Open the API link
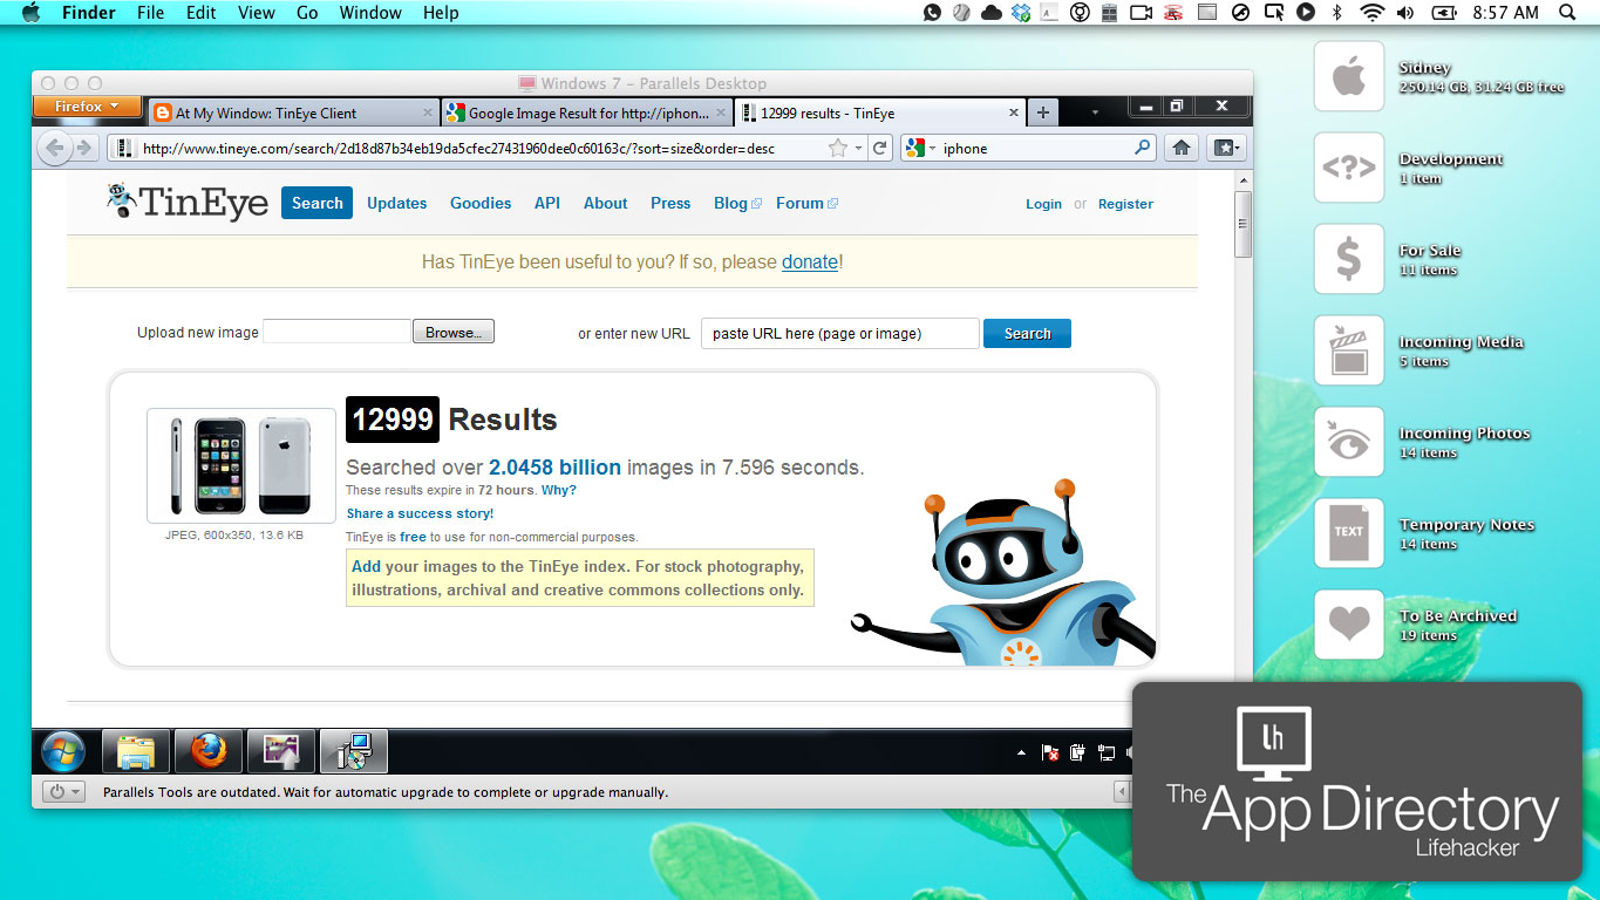1600x900 pixels. click(547, 203)
